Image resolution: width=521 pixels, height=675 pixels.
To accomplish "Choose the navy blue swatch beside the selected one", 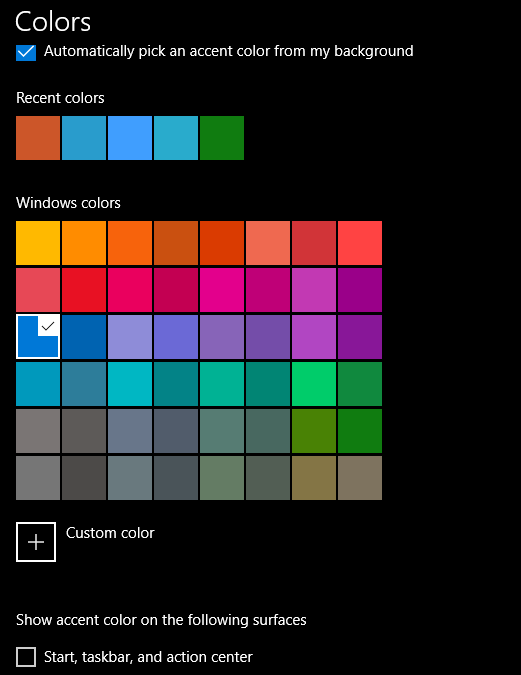I will (x=84, y=337).
